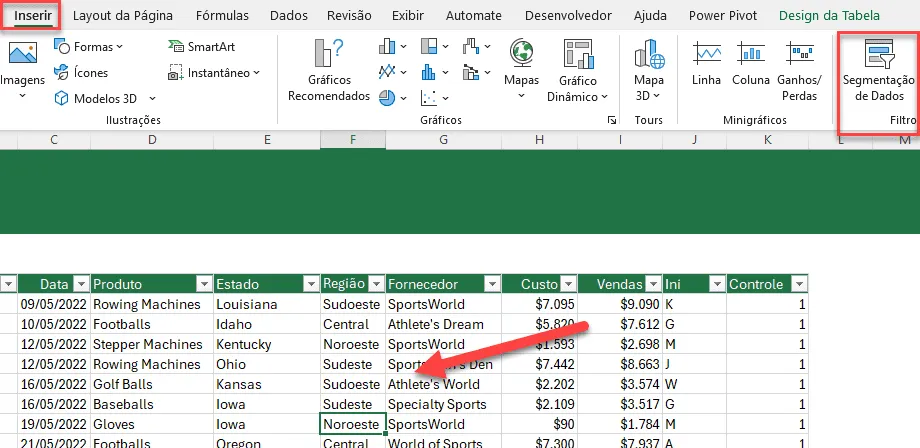Click the cell showing $9.090
The width and height of the screenshot is (920, 448).
[620, 304]
